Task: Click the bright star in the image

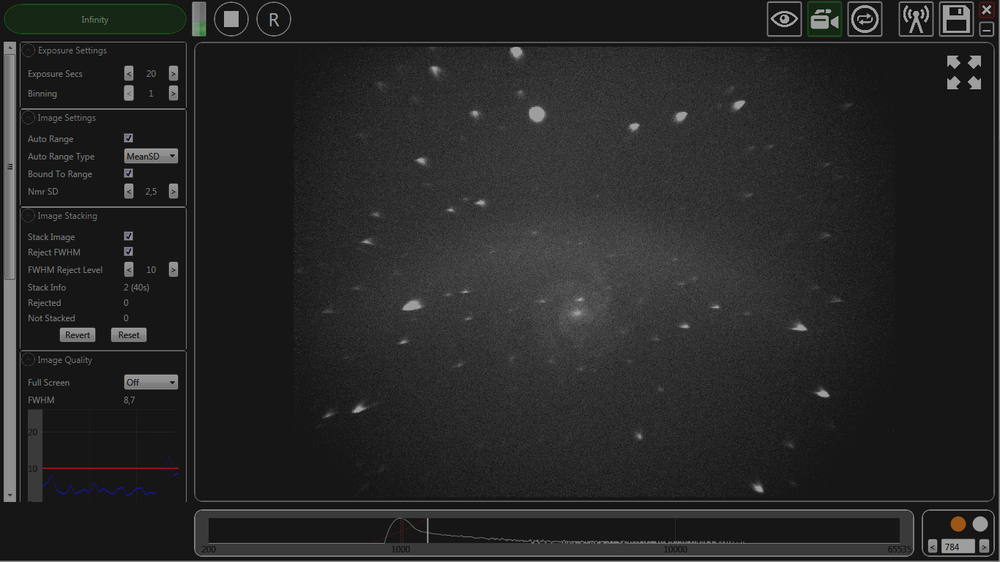Action: [537, 114]
